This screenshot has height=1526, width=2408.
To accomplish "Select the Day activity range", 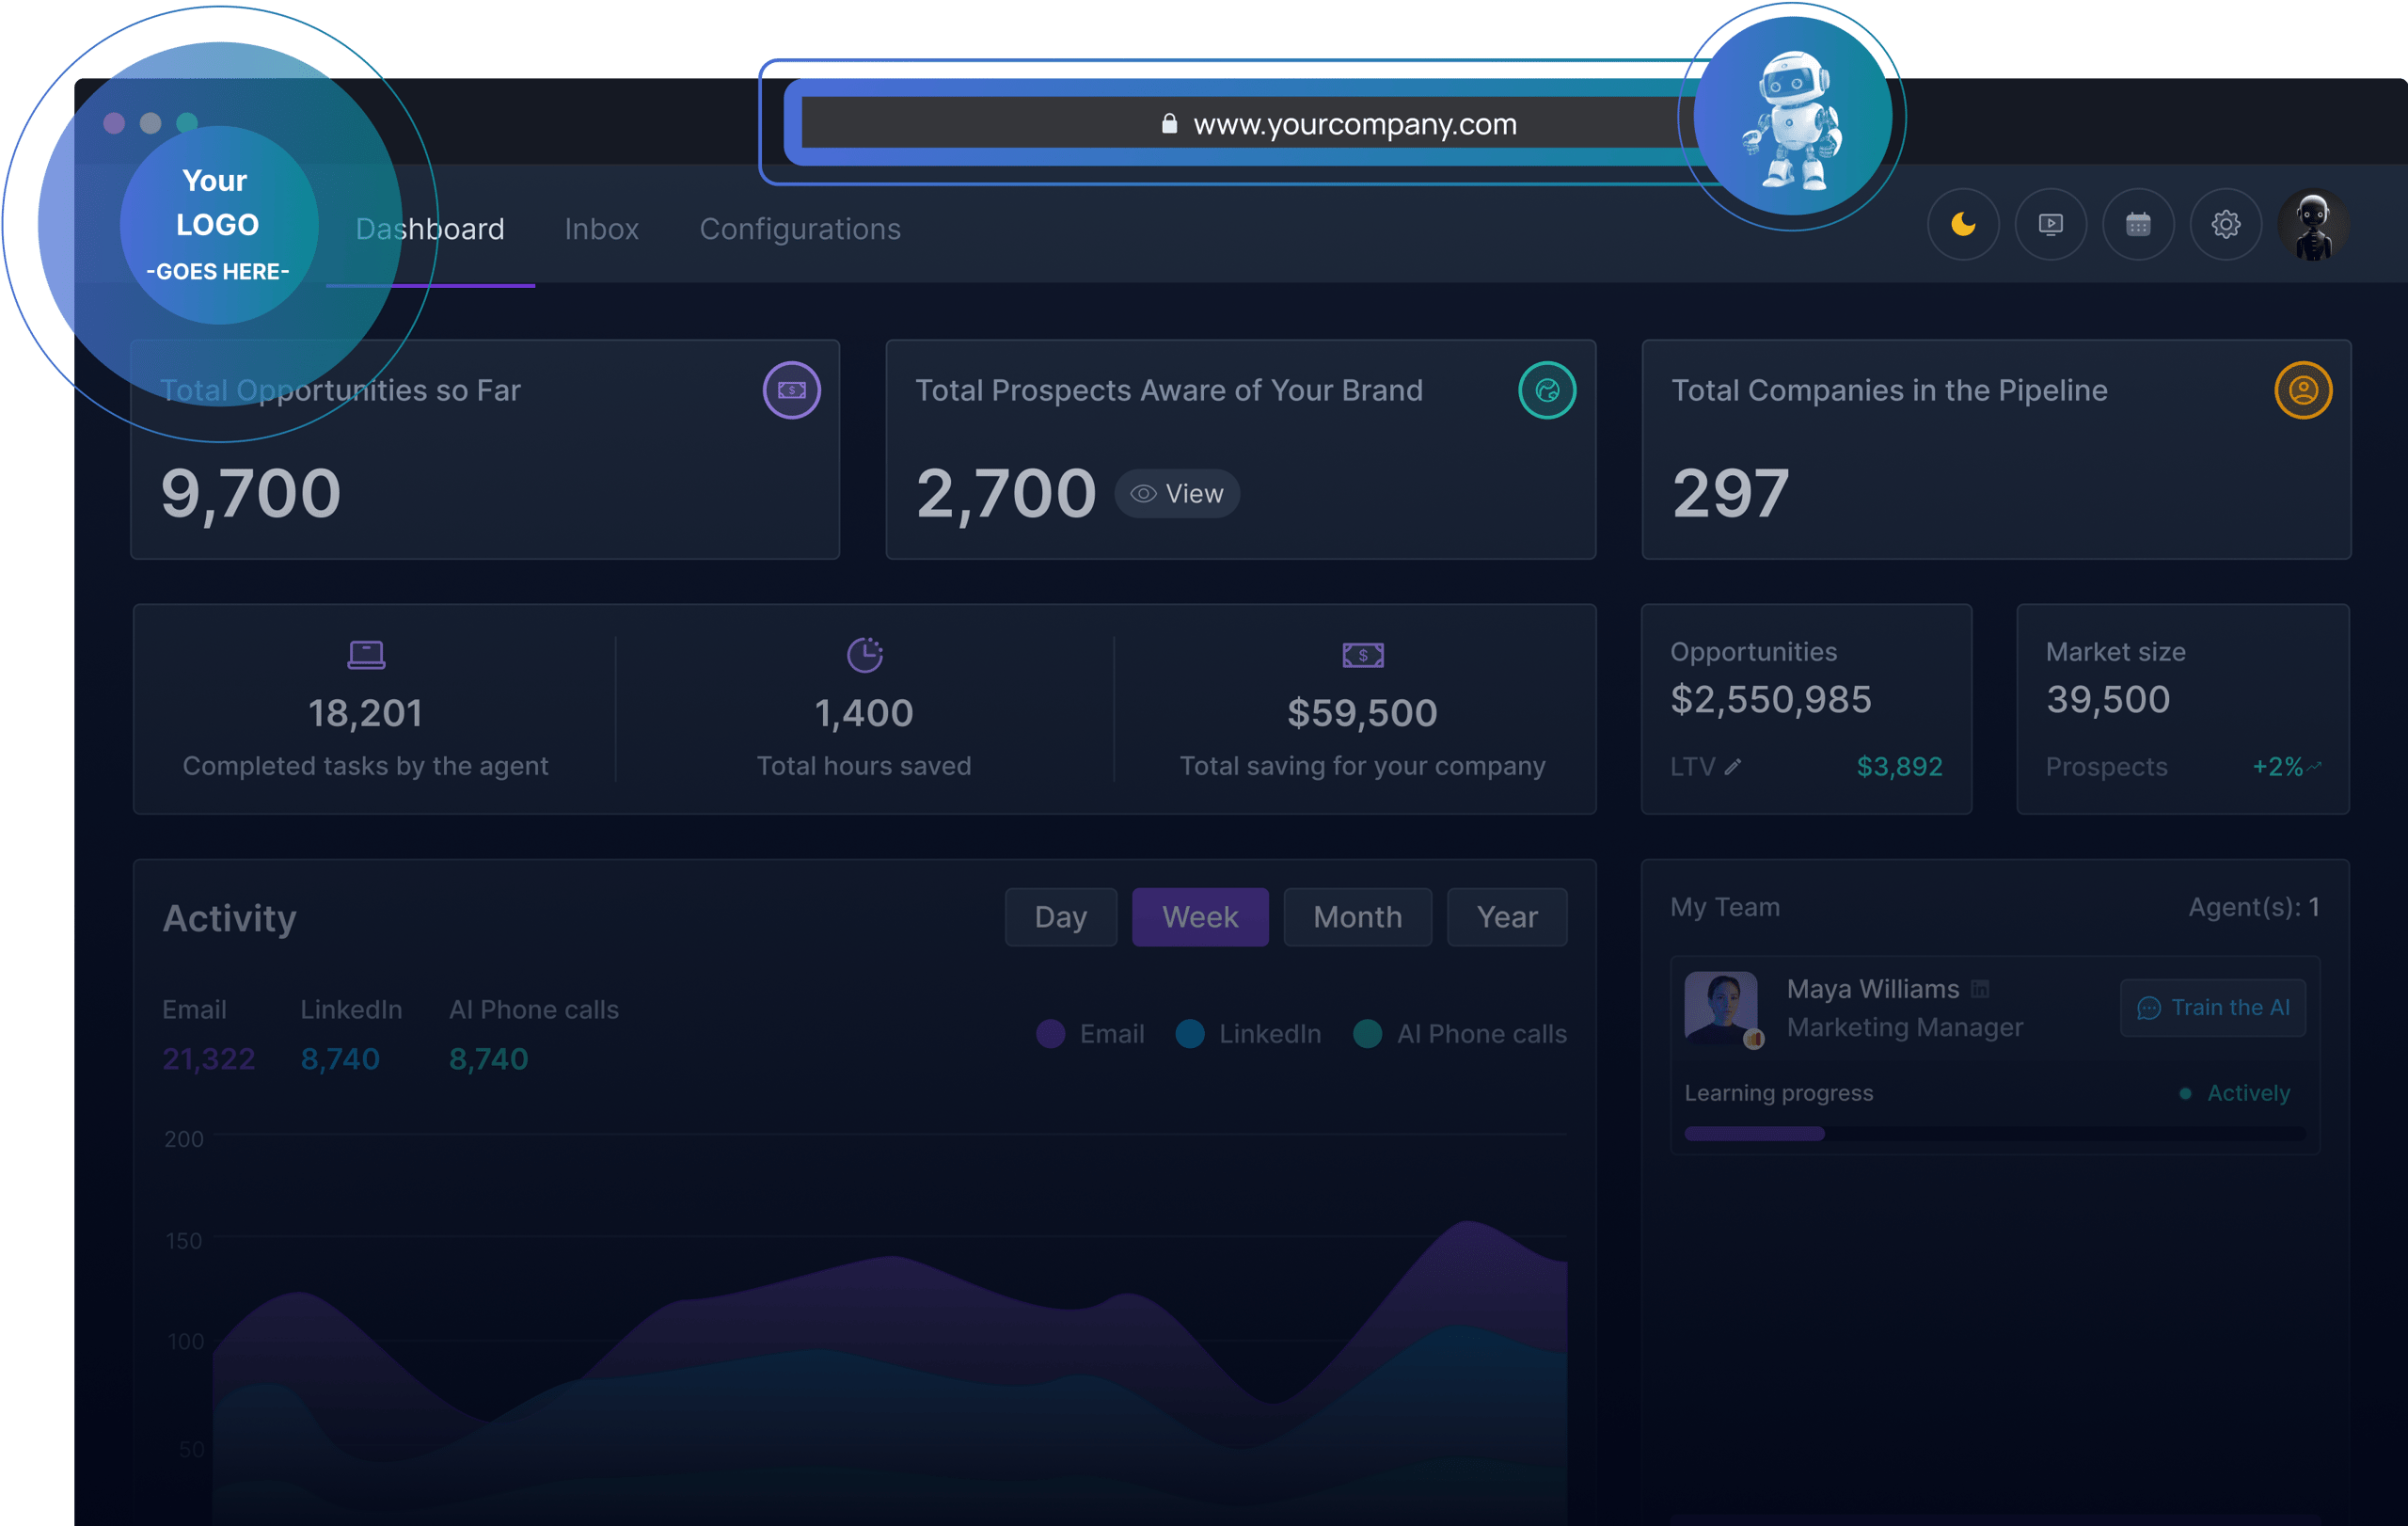I will [1061, 917].
